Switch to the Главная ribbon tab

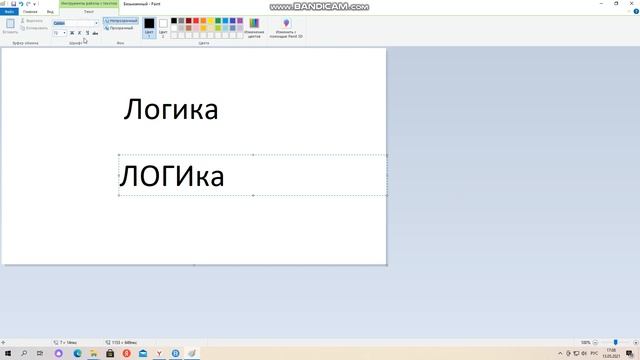(30, 12)
